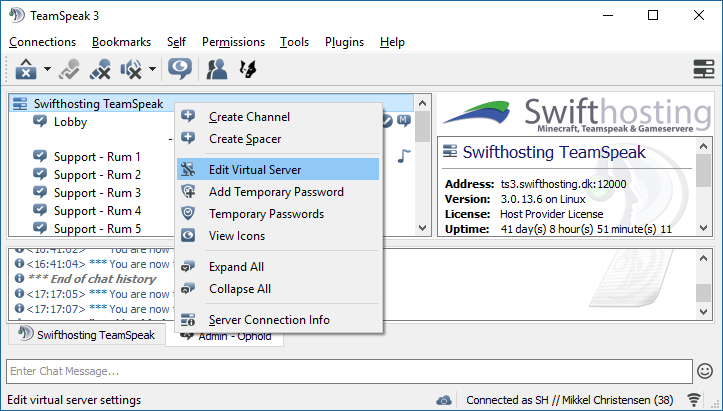The height and width of the screenshot is (411, 723).
Task: Click server info panel scroll down arrow
Action: coord(704,228)
